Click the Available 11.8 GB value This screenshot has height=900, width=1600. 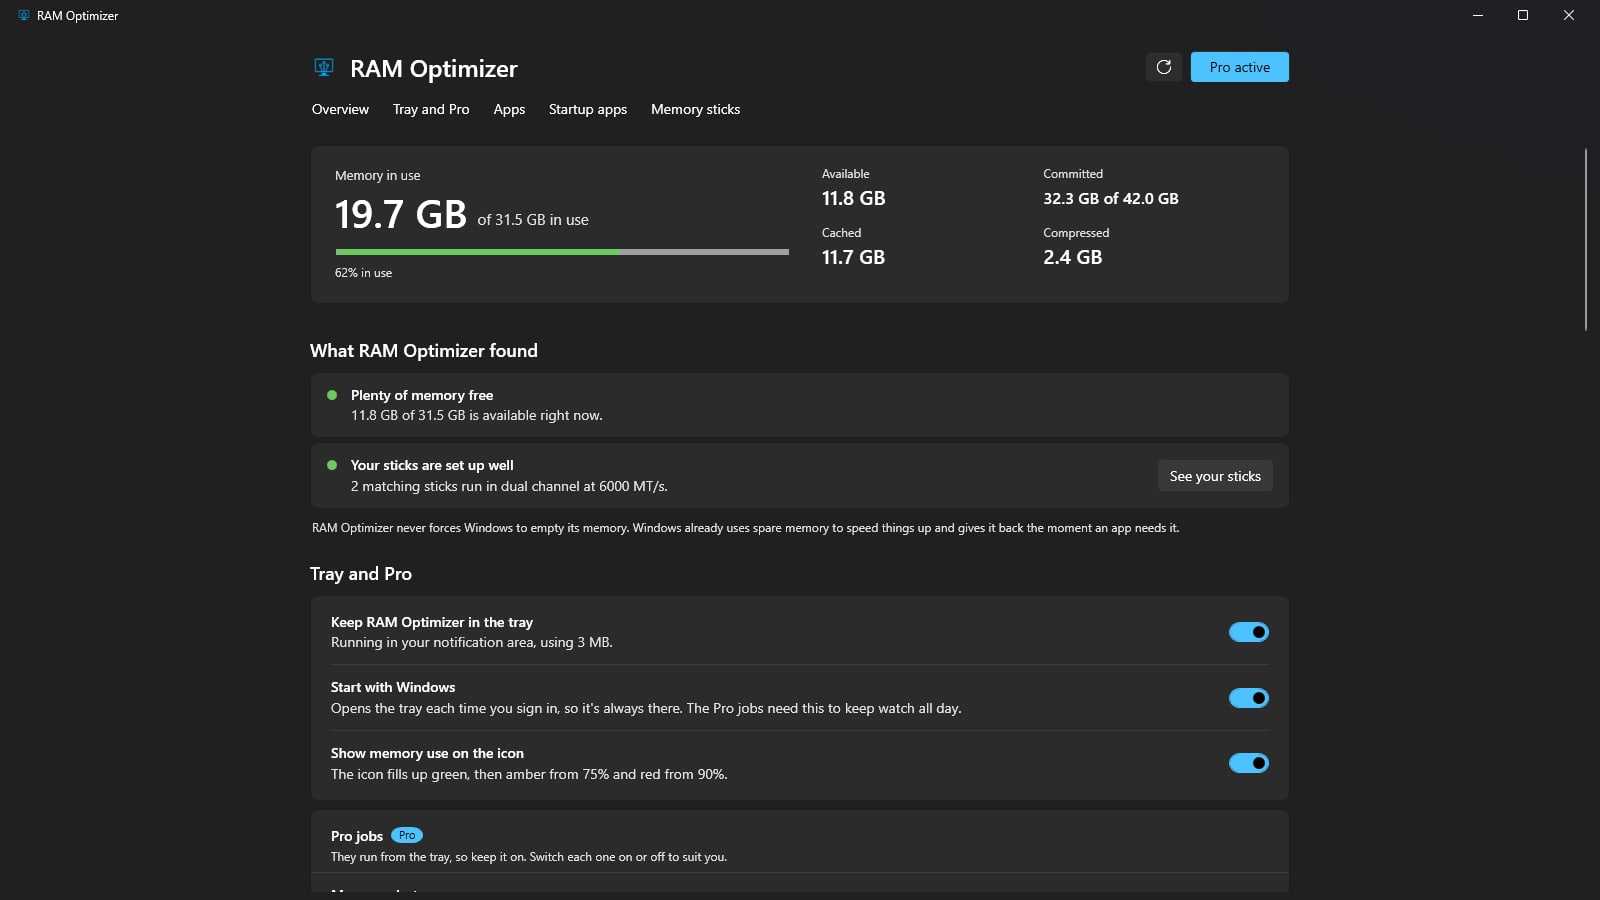[x=853, y=198]
